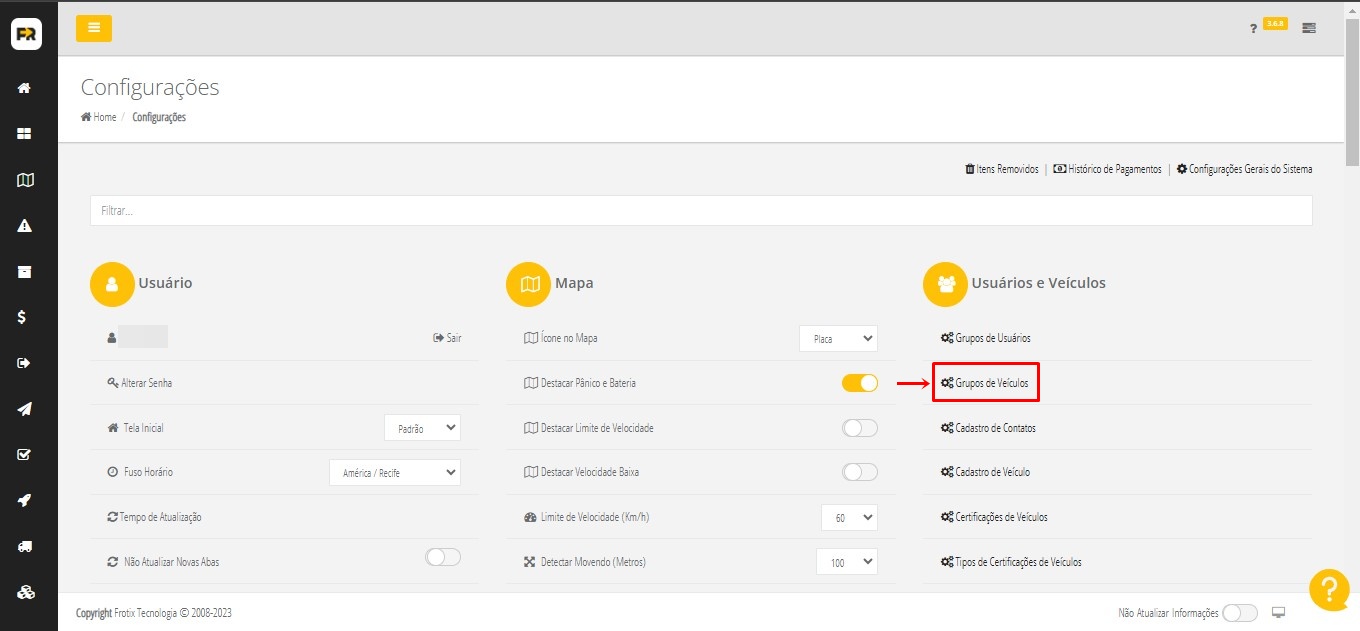Open the map icon in sidebar
Viewport: 1360px width, 631px height.
point(25,180)
